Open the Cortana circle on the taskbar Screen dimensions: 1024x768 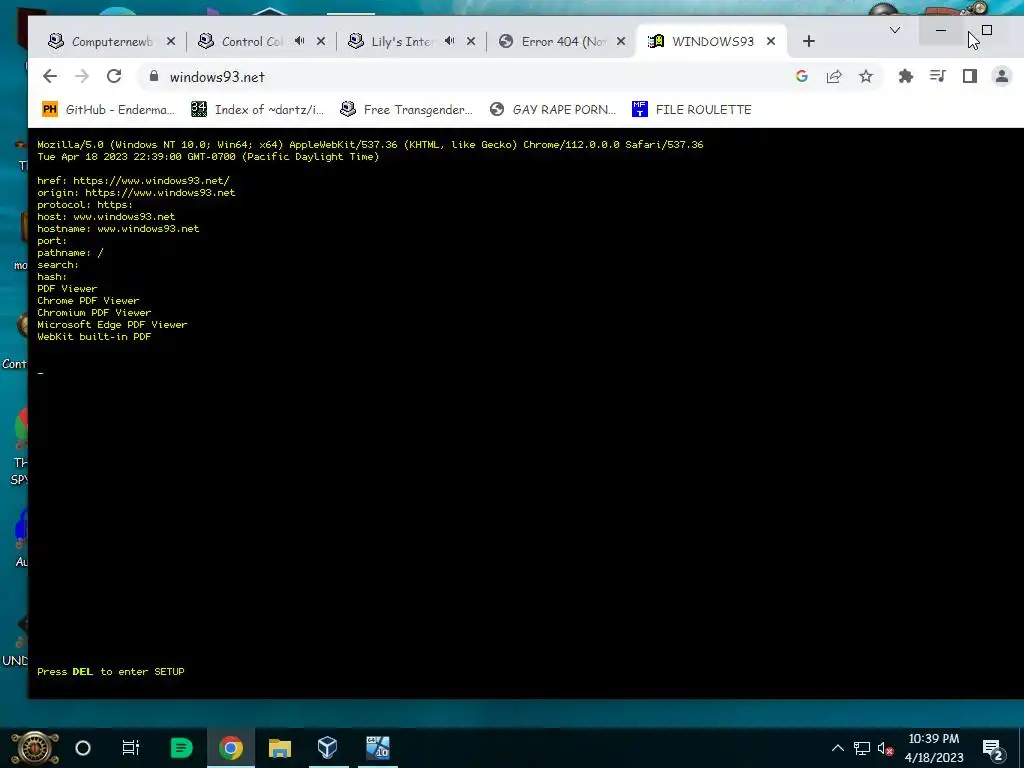[x=83, y=748]
